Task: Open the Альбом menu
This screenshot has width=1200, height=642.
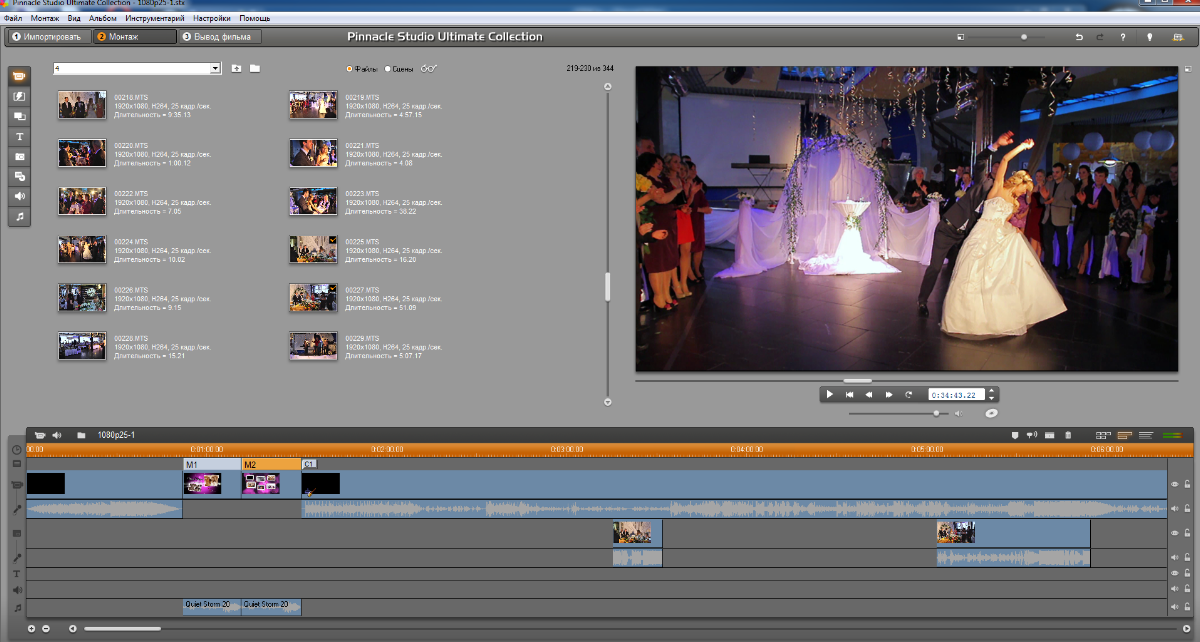Action: [x=102, y=18]
